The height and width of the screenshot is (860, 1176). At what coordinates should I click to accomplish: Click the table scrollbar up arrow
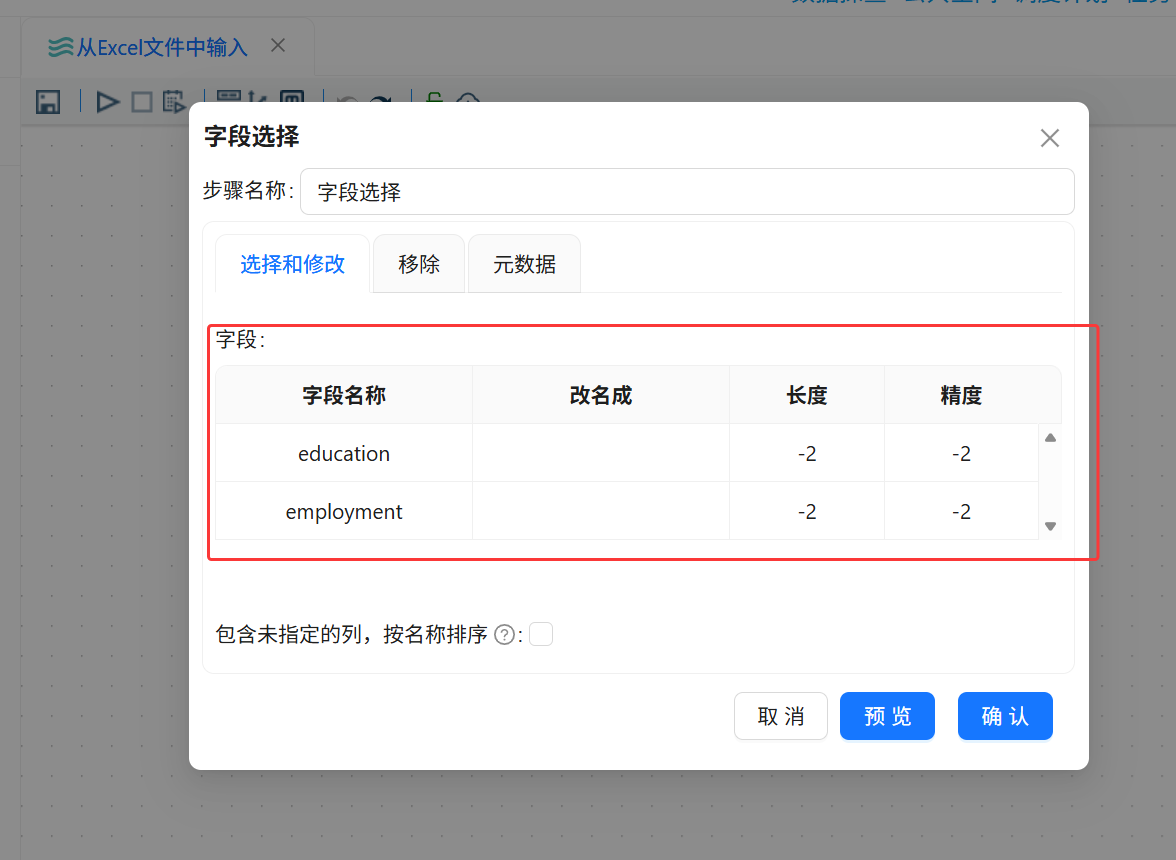1050,438
